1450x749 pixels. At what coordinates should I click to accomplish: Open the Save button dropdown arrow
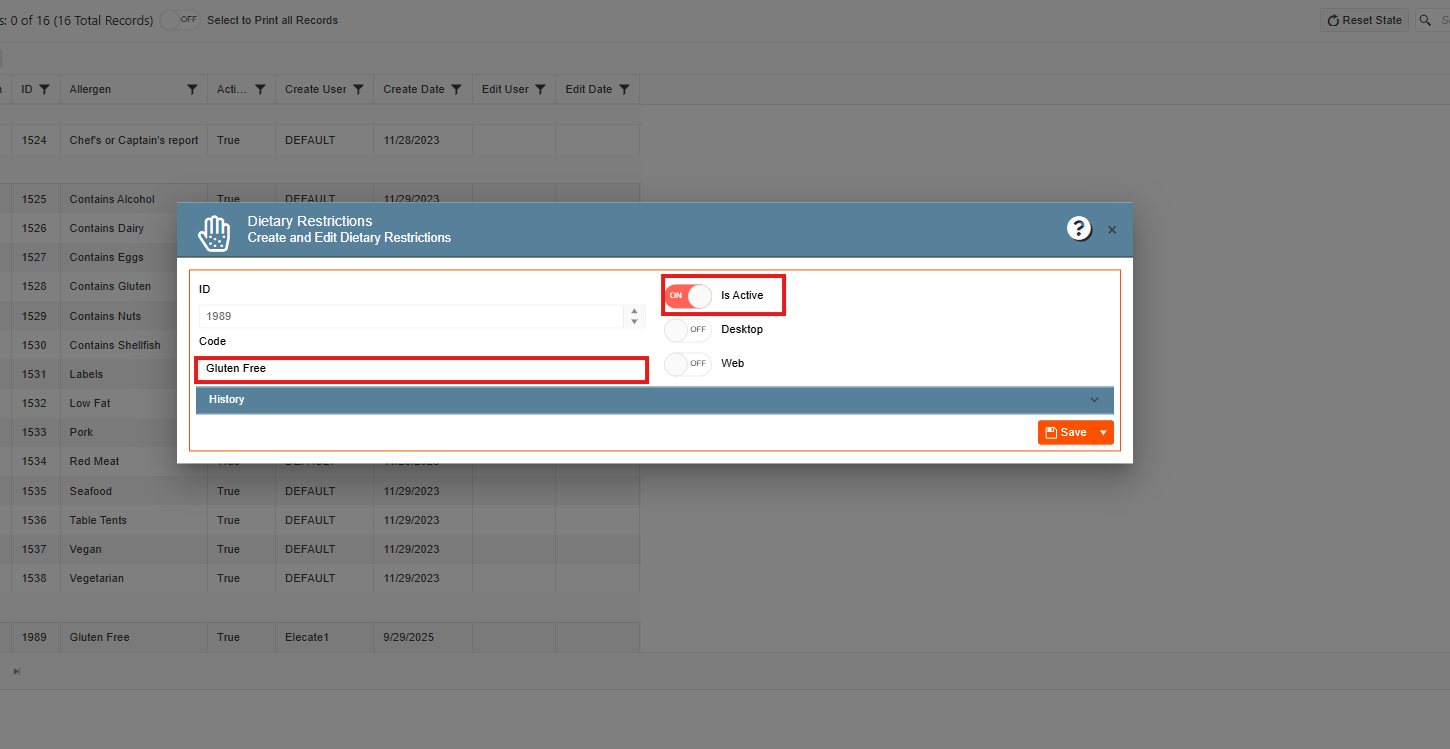(x=1104, y=432)
